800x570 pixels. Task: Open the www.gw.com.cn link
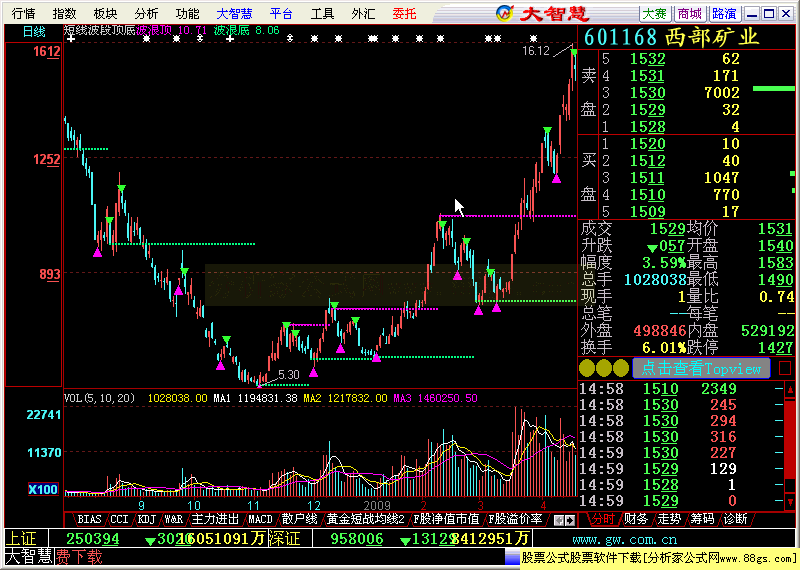click(x=624, y=539)
